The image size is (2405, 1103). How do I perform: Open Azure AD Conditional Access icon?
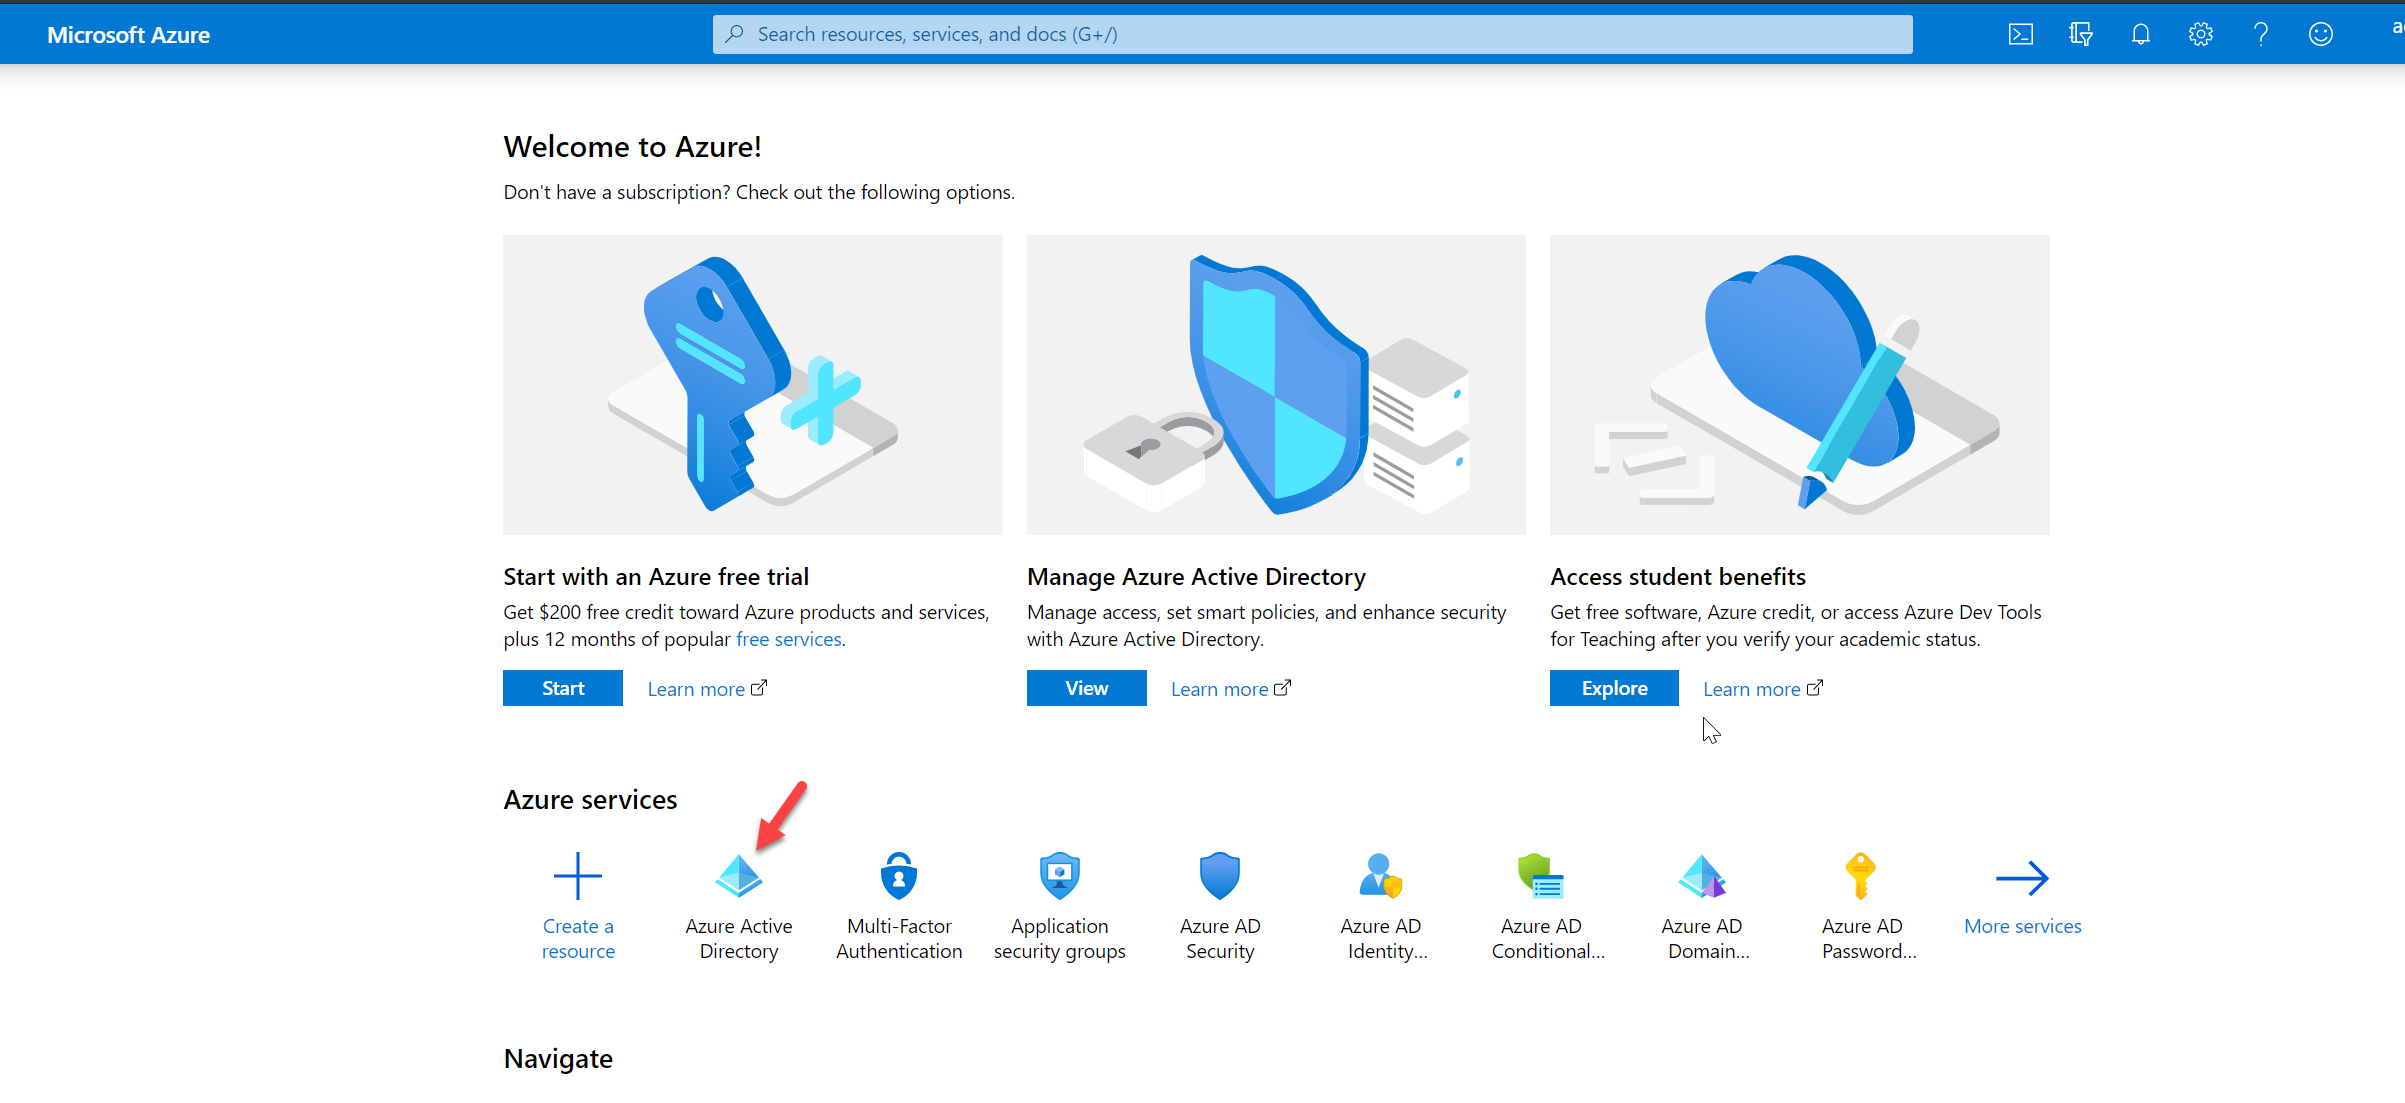pos(1541,876)
